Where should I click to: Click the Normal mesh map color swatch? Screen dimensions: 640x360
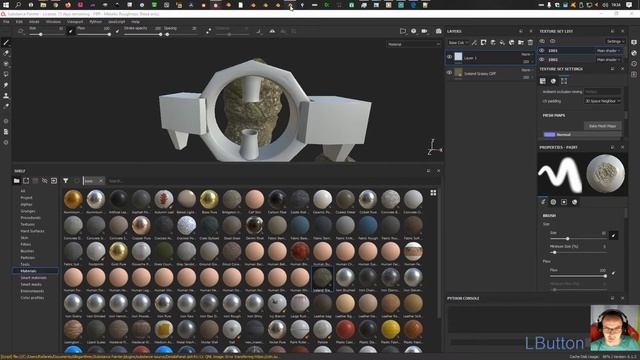(549, 134)
